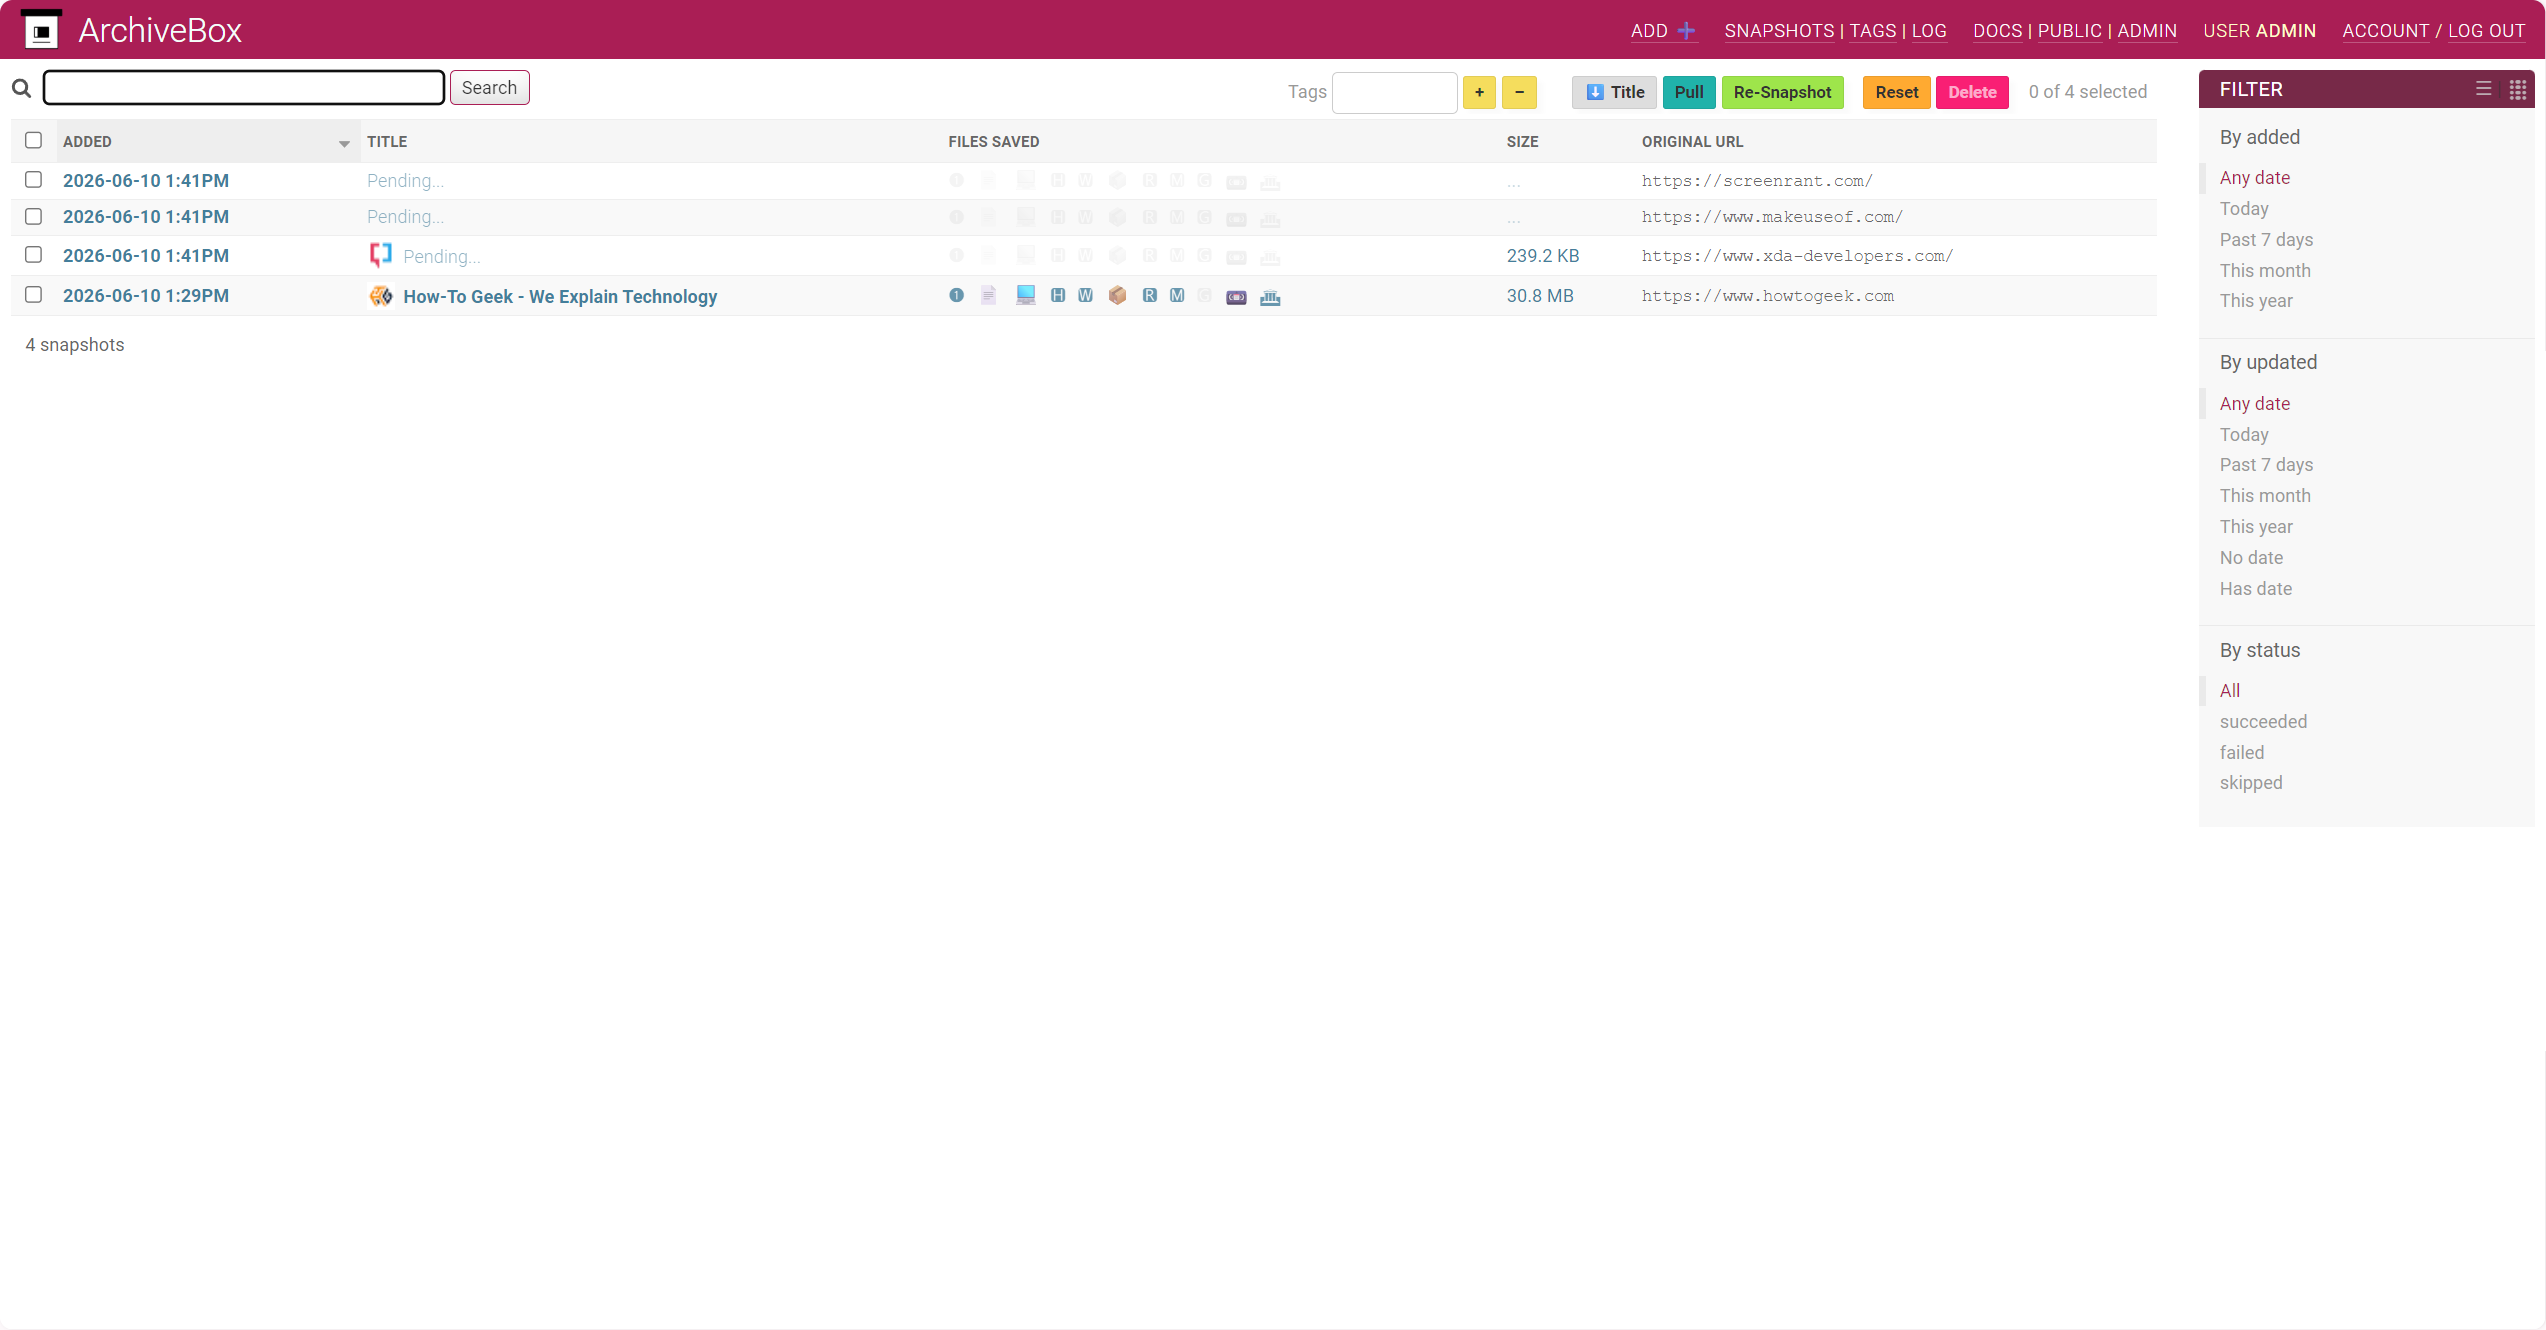Image resolution: width=2546 pixels, height=1330 pixels.
Task: Toggle the select-all checkbox in header
Action: click(33, 141)
